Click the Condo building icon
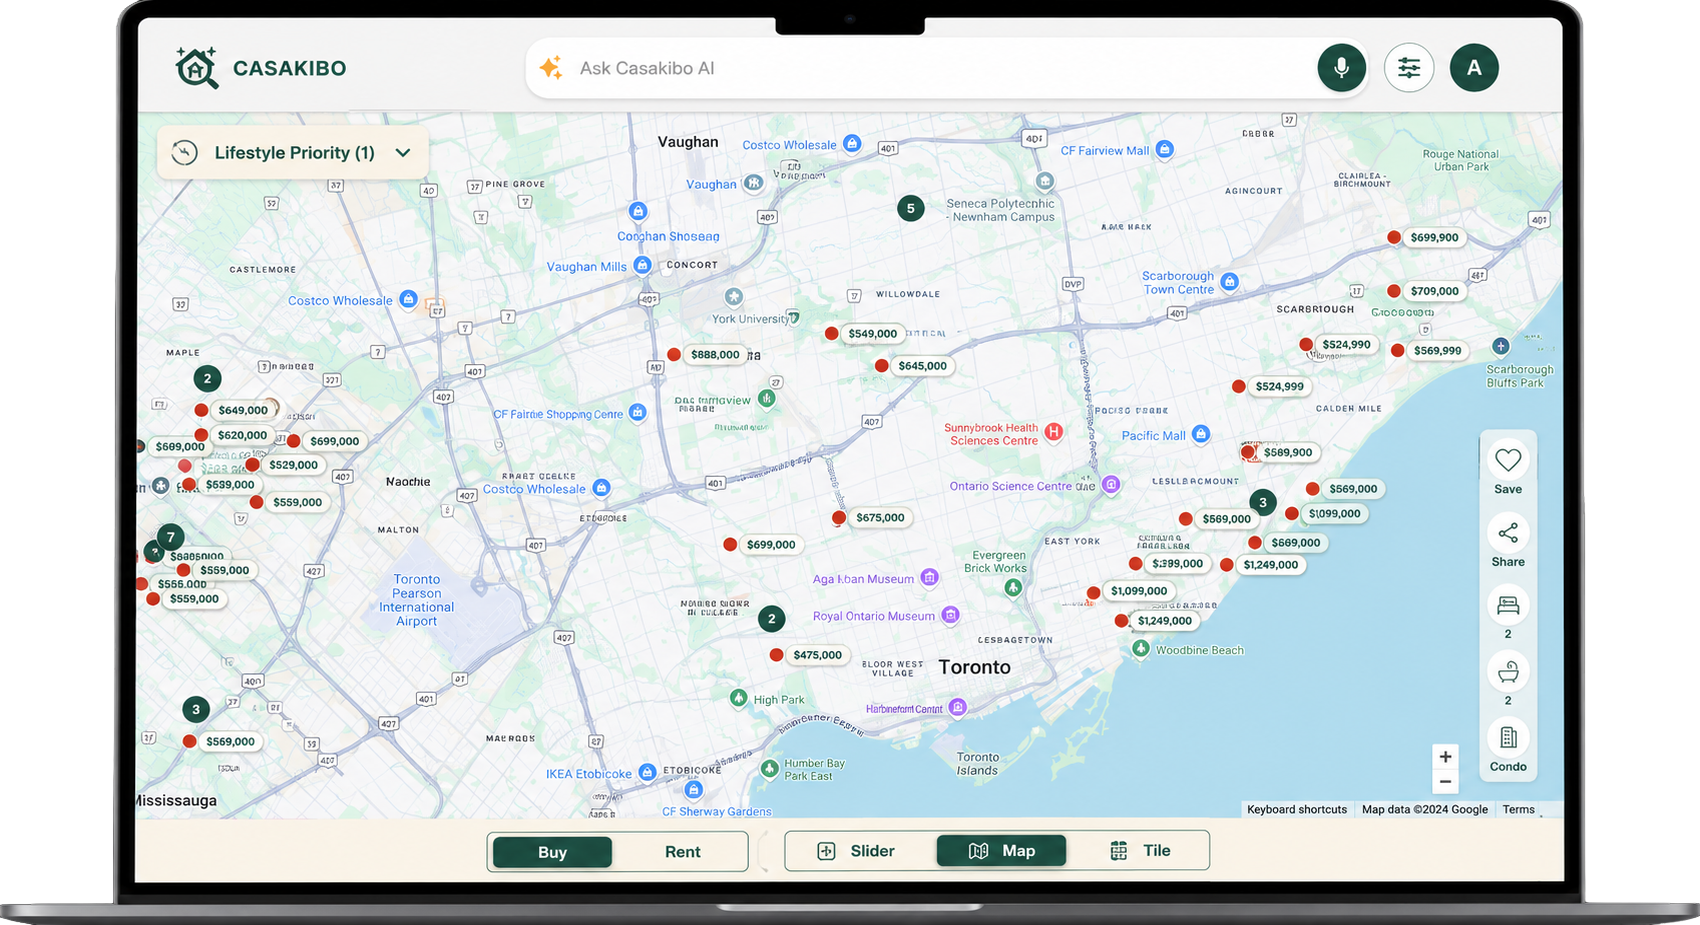The height and width of the screenshot is (925, 1700). [1508, 738]
